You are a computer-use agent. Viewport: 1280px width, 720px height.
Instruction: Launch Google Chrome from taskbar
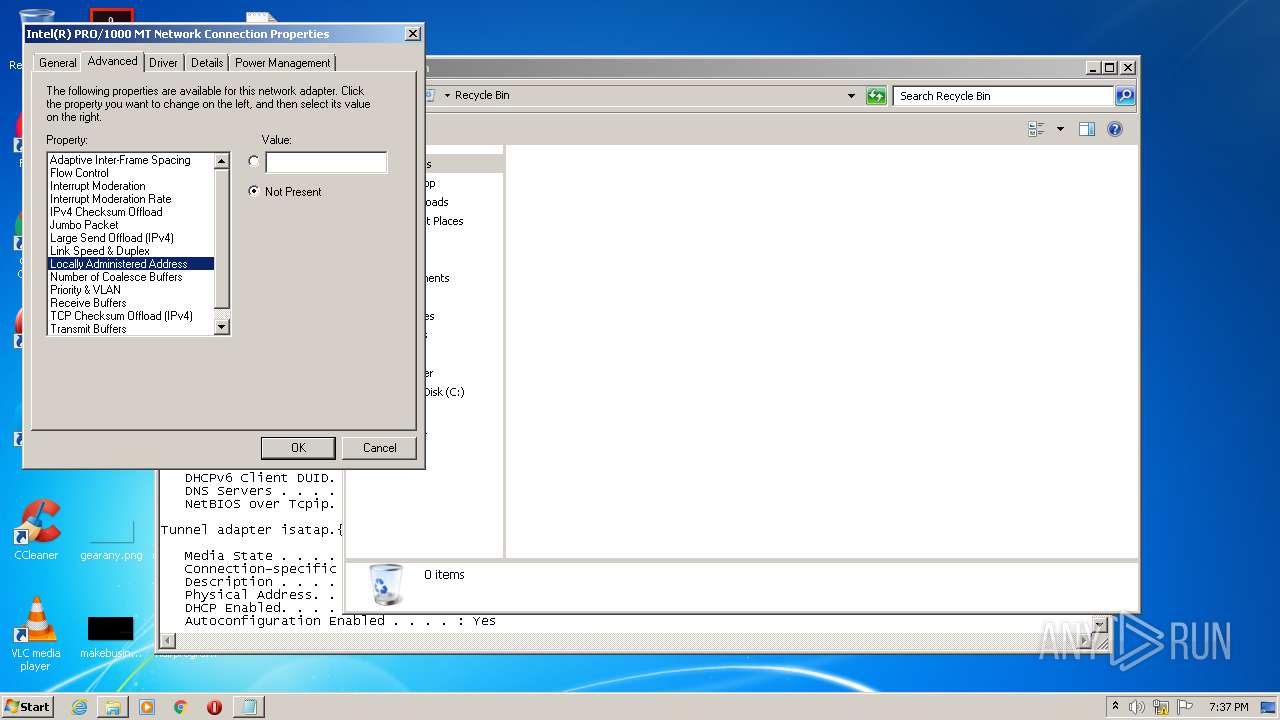(x=181, y=707)
